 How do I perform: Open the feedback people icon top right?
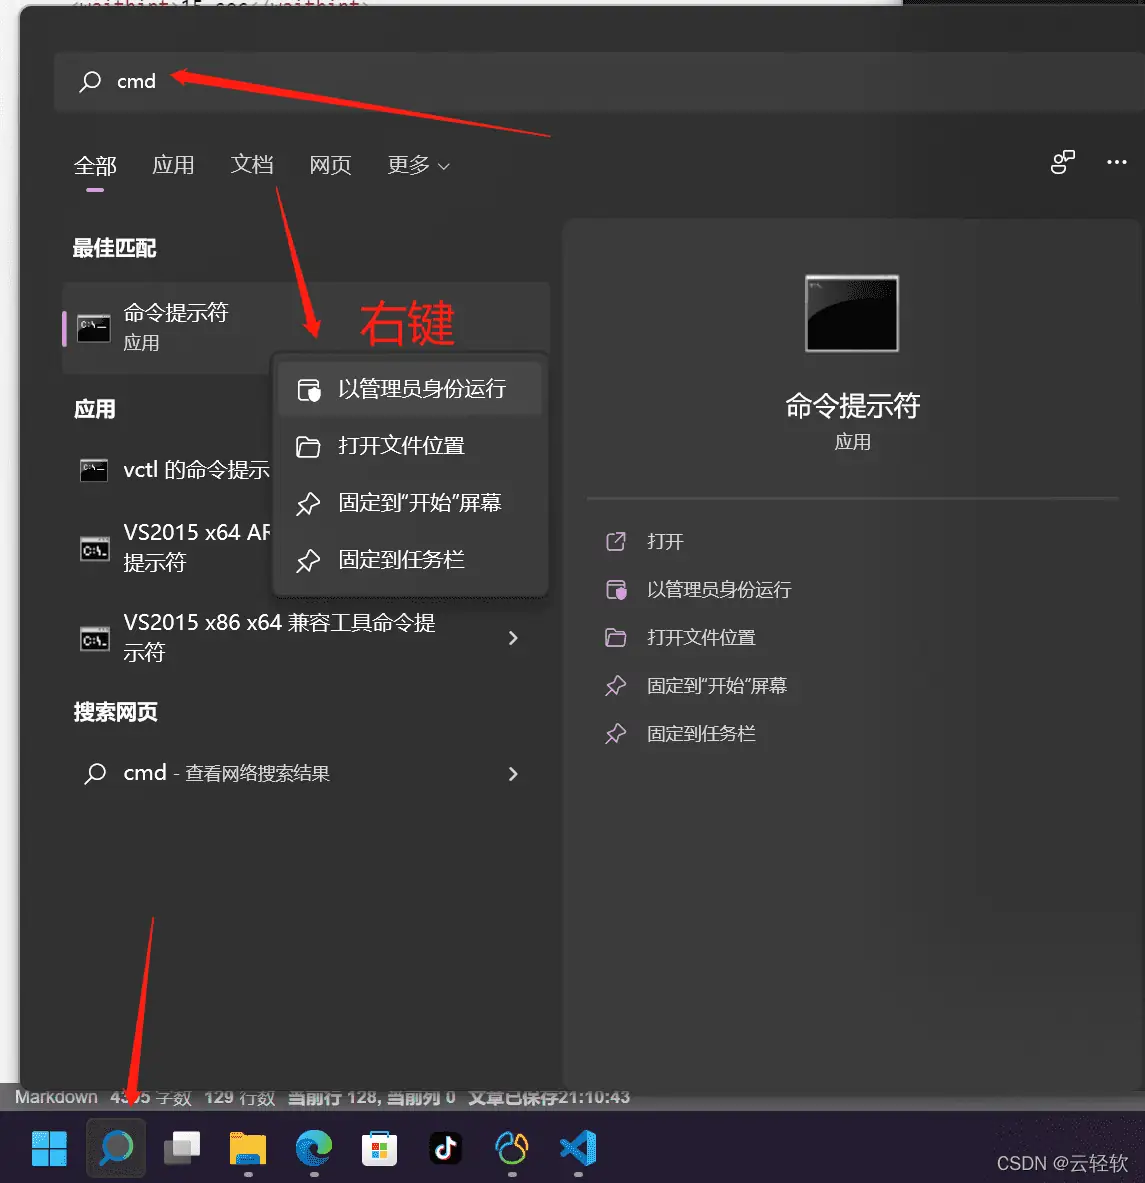pyautogui.click(x=1063, y=161)
